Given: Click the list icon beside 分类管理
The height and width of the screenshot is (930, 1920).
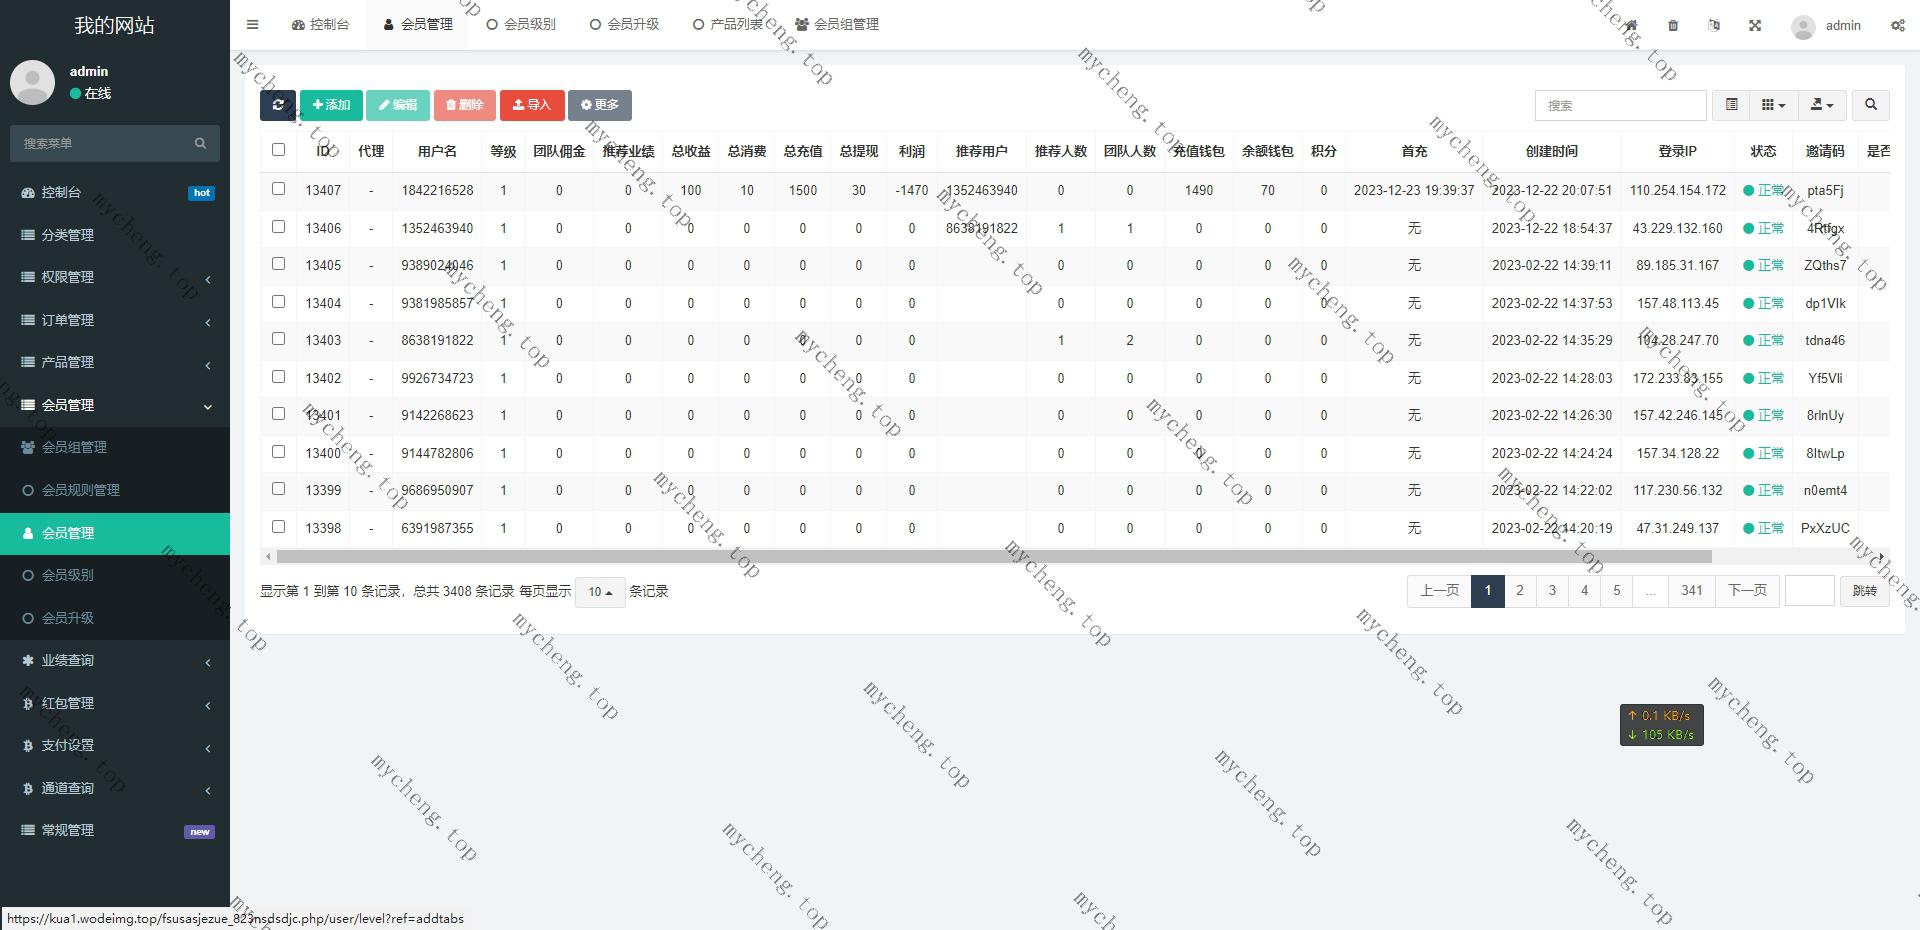Looking at the screenshot, I should point(28,235).
